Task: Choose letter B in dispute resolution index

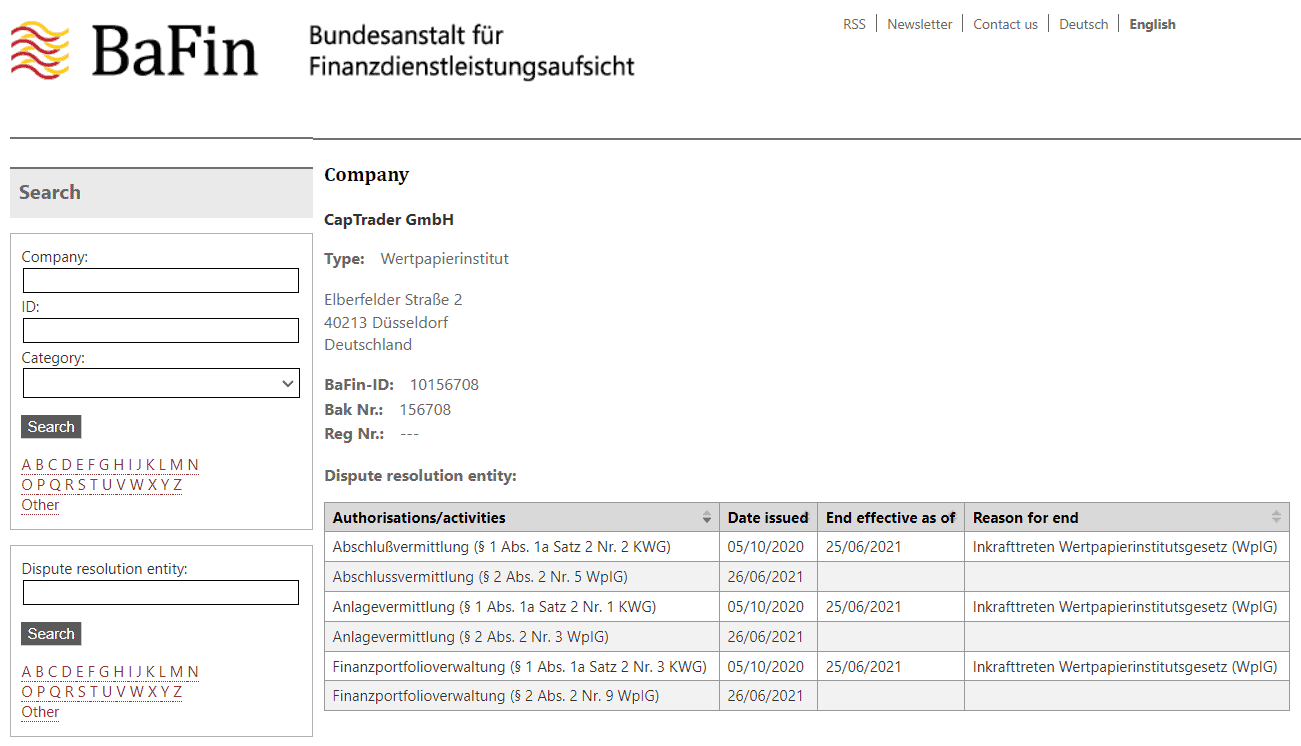Action: click(40, 672)
